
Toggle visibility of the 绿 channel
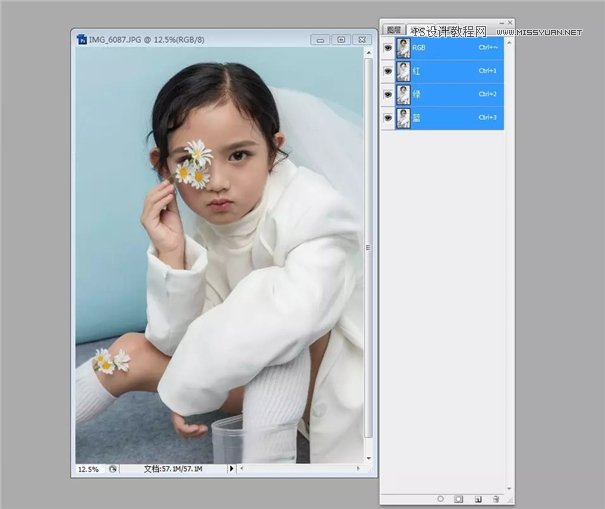[x=388, y=94]
